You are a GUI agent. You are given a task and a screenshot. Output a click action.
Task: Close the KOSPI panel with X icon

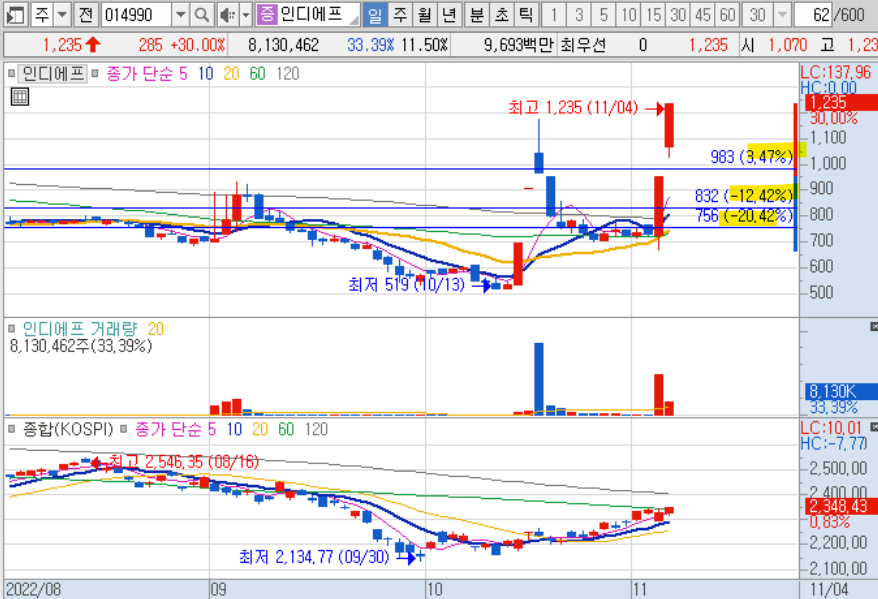[x=874, y=427]
